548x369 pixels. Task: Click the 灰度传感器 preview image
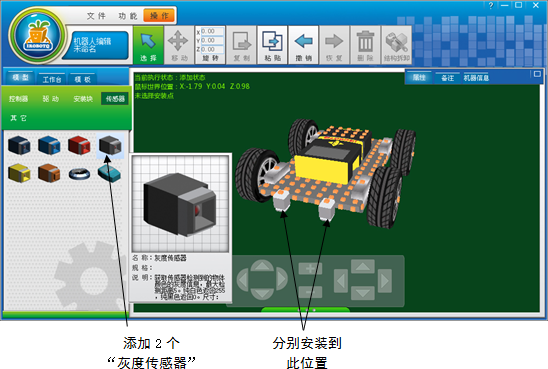click(180, 204)
